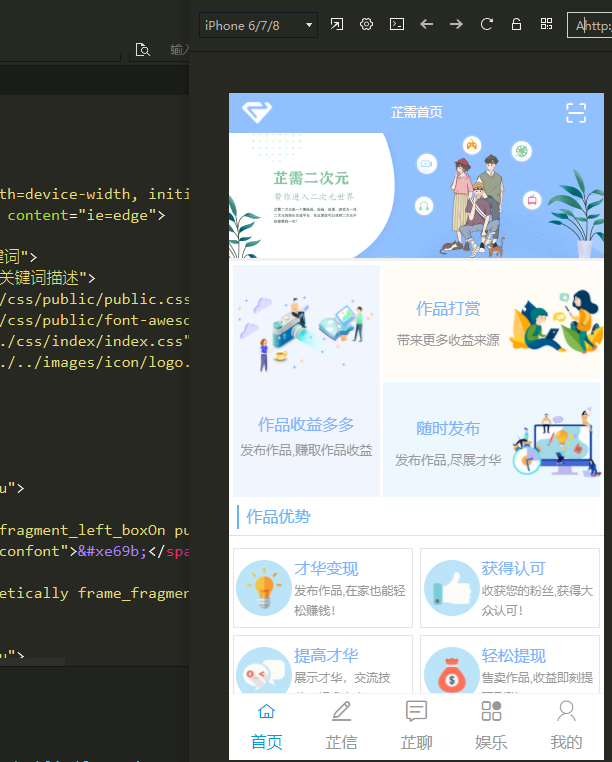Click the money bag icon for 轻松提现

click(x=452, y=672)
